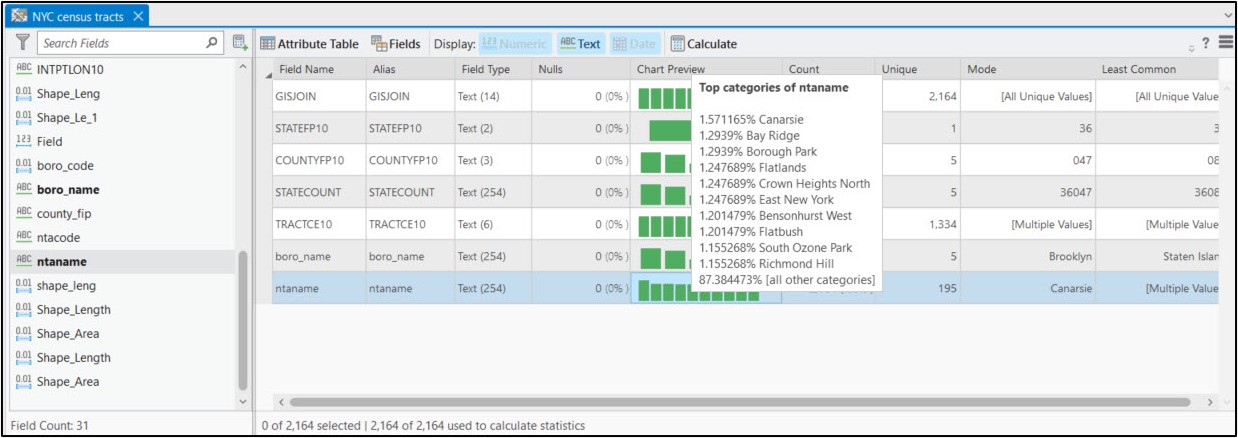Screen dimensions: 1238x438
Task: Open the Fields view
Action: point(396,43)
